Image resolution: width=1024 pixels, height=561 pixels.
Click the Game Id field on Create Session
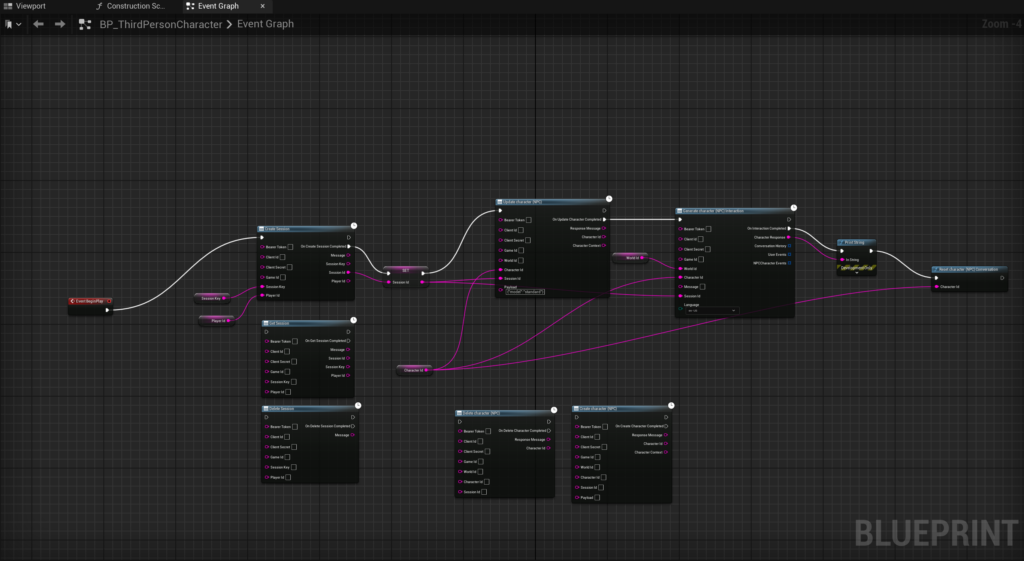[x=283, y=278]
